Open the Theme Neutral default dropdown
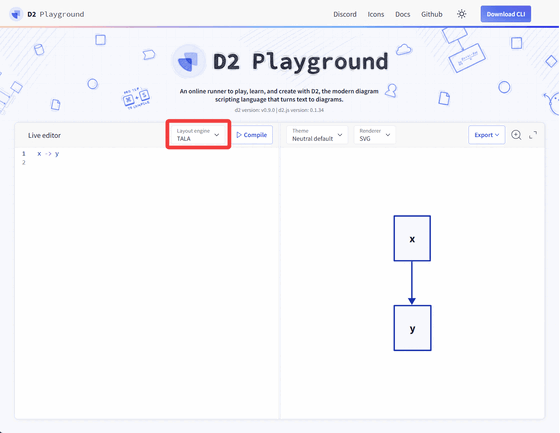The height and width of the screenshot is (433, 560). coord(317,135)
